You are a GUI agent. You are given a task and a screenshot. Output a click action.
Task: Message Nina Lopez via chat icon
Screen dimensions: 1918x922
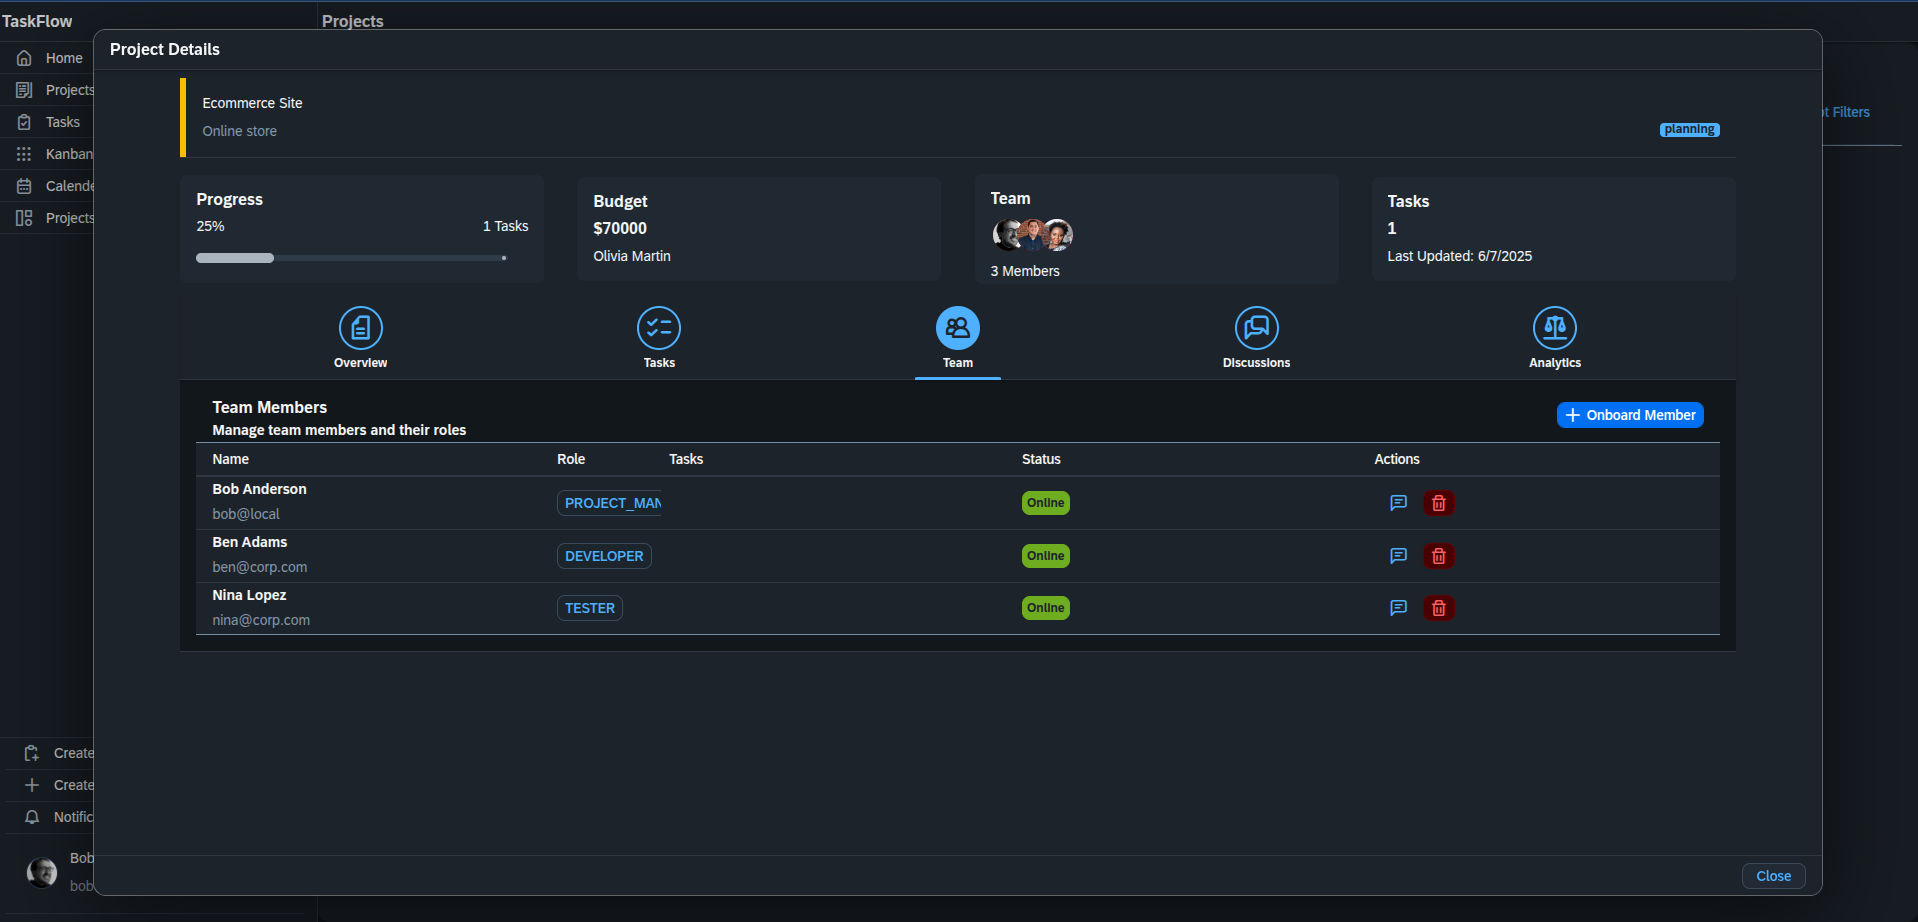point(1398,608)
